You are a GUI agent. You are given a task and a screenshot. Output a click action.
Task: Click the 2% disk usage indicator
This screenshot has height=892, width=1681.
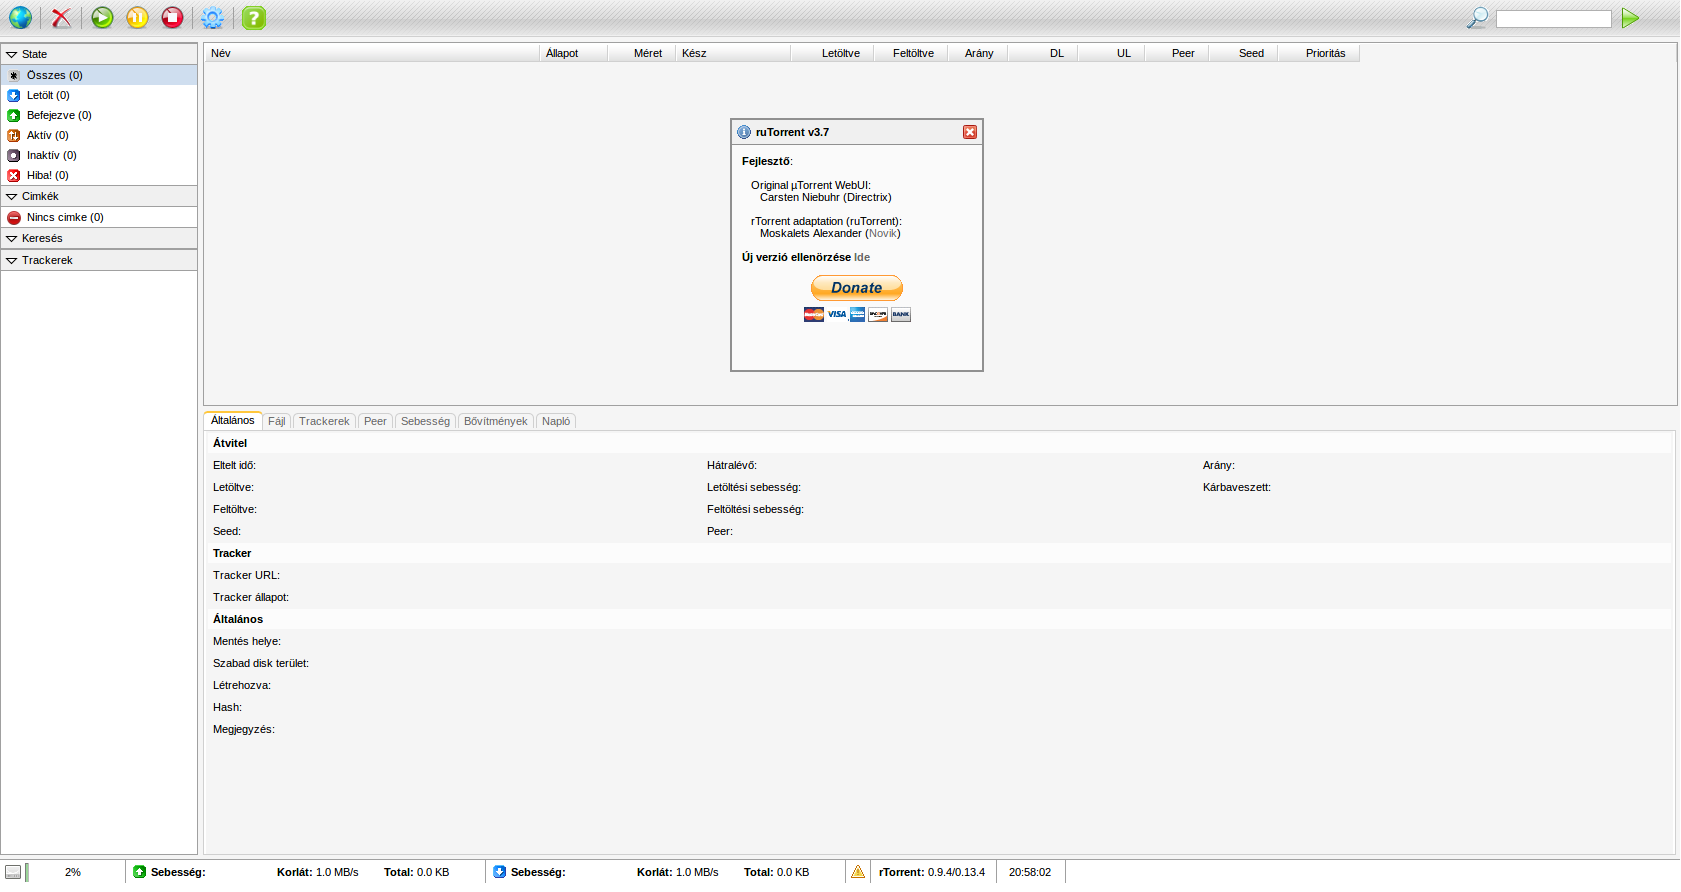[73, 872]
